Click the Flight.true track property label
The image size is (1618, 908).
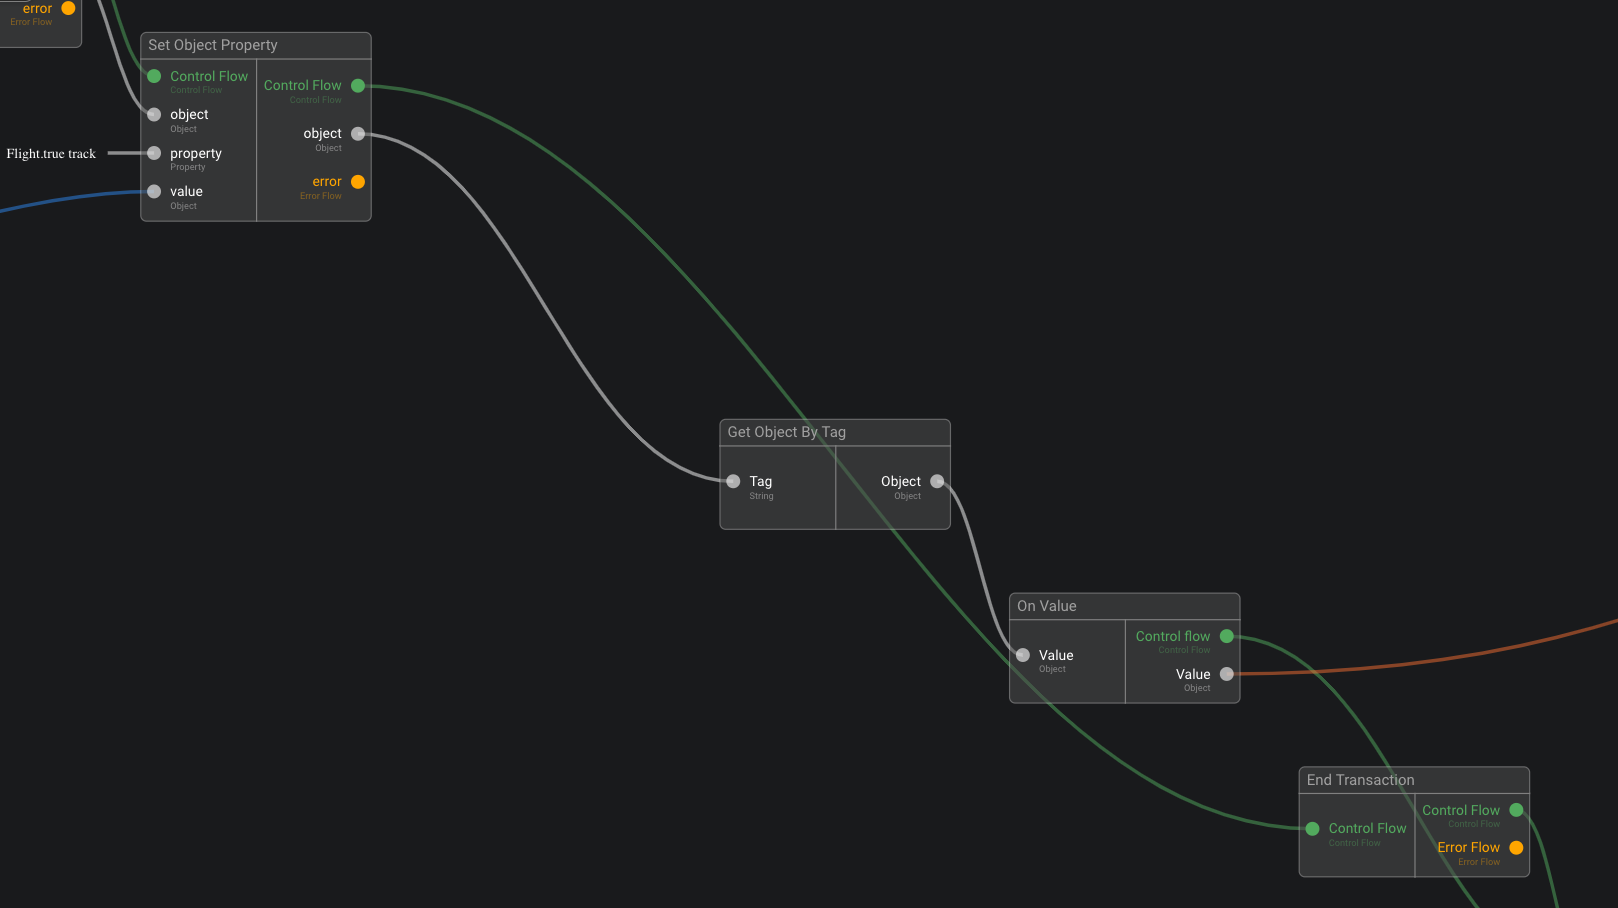pyautogui.click(x=51, y=154)
